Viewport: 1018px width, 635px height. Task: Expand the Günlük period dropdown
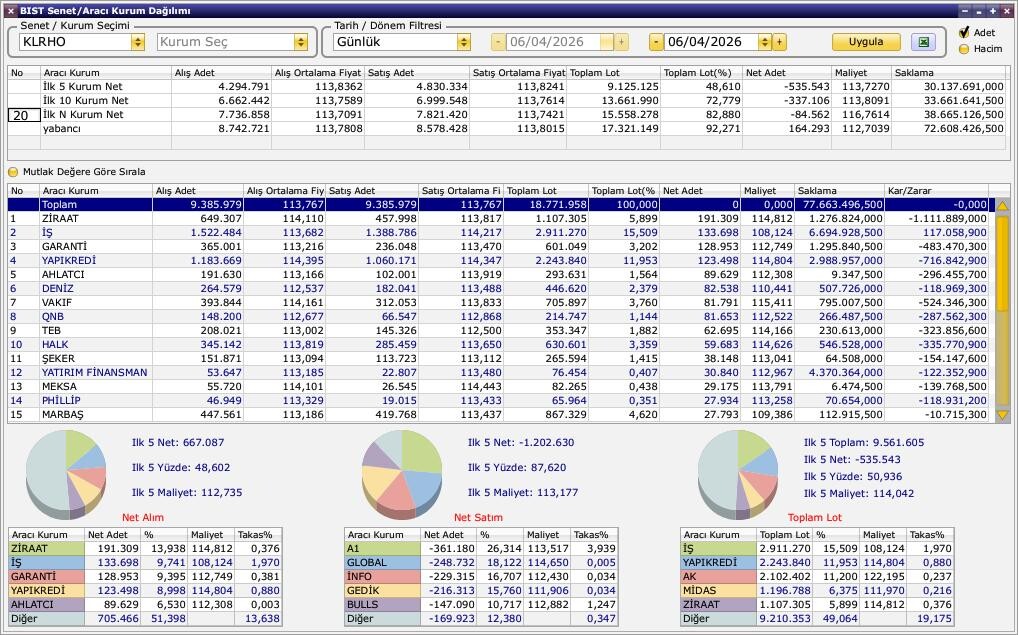tap(463, 42)
